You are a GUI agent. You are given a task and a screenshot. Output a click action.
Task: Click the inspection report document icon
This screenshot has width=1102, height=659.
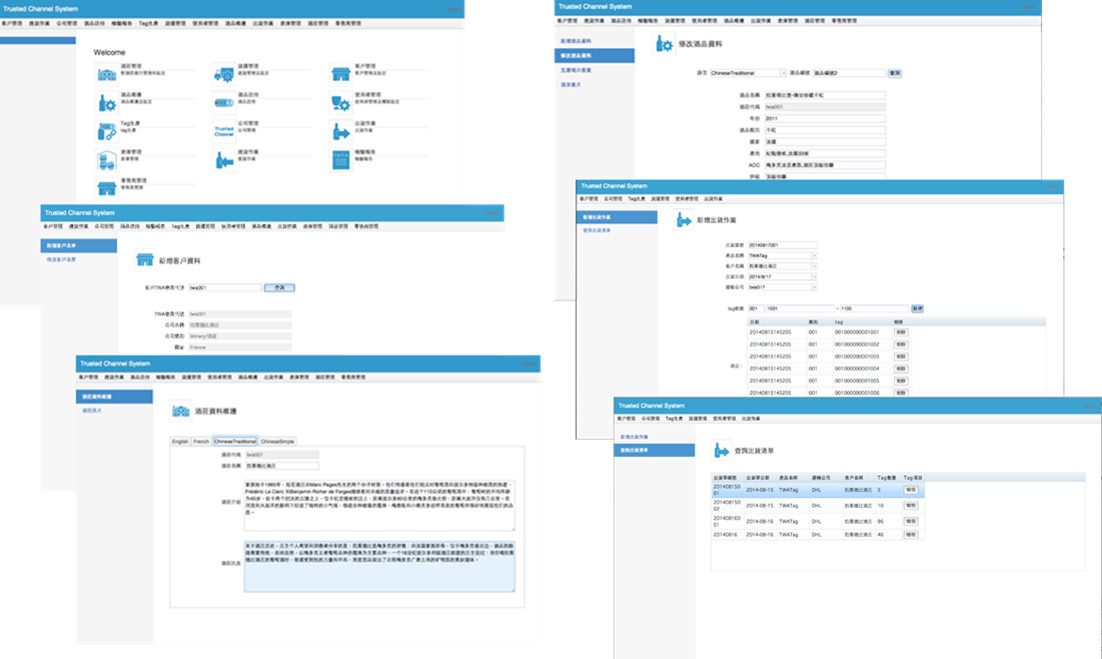[x=339, y=159]
